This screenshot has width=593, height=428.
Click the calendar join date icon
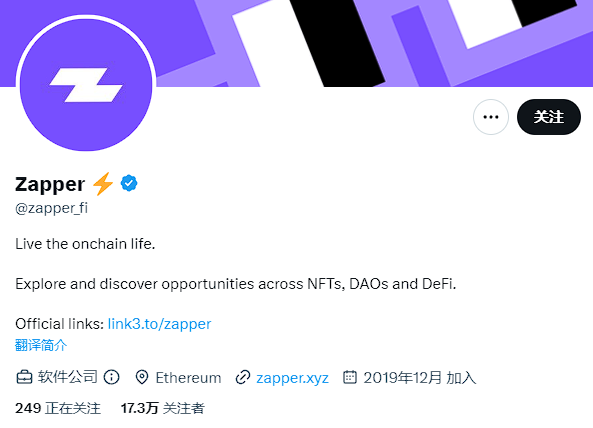click(350, 377)
